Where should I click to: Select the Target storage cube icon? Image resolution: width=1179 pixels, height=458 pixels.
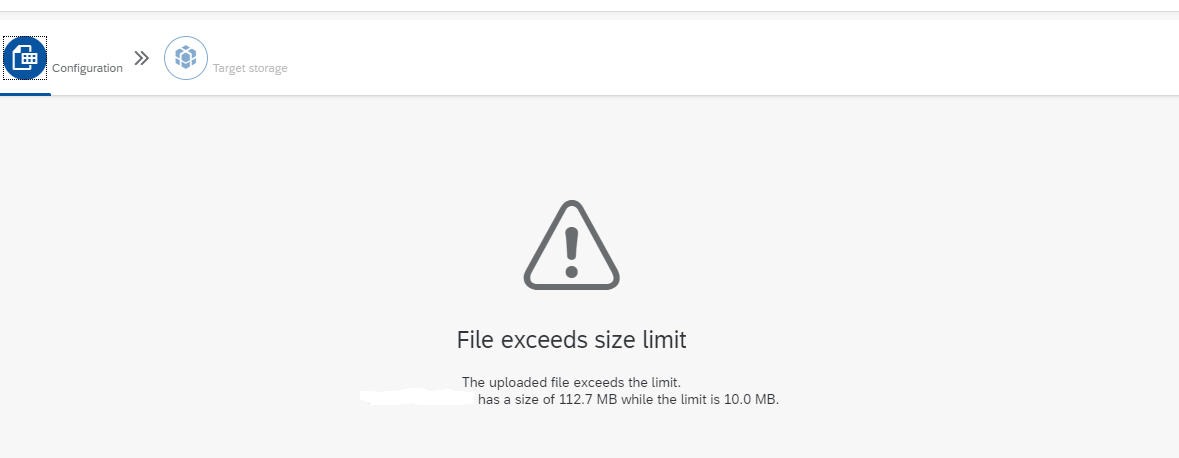pos(186,57)
